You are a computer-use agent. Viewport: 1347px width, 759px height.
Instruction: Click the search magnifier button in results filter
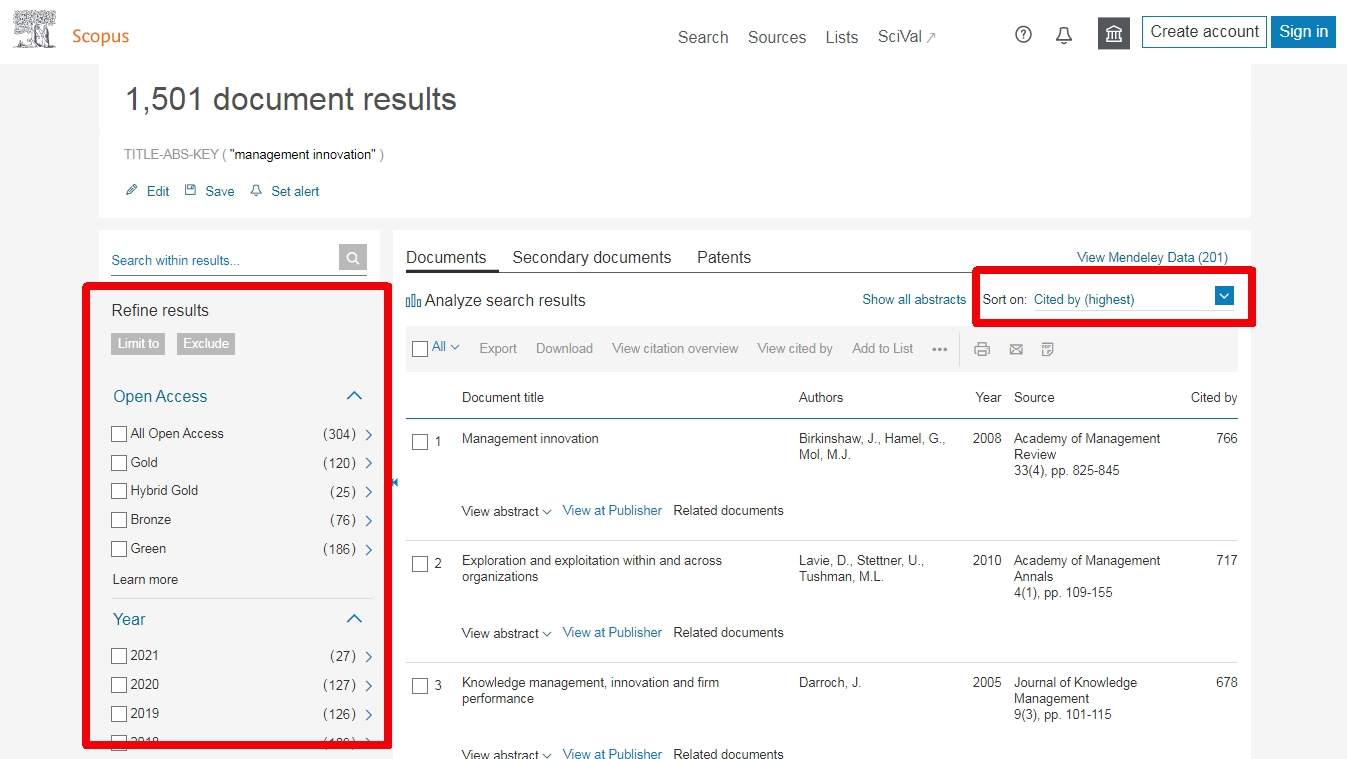pos(353,258)
